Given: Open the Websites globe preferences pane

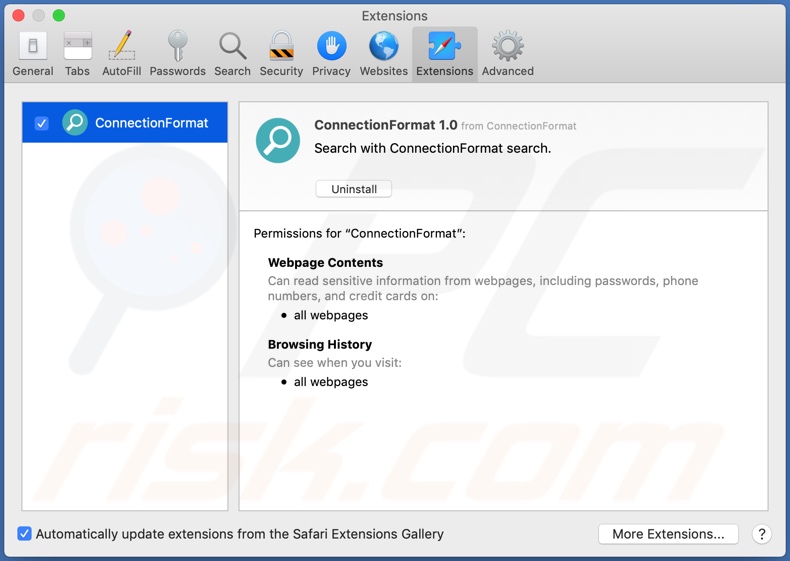Looking at the screenshot, I should pos(384,54).
